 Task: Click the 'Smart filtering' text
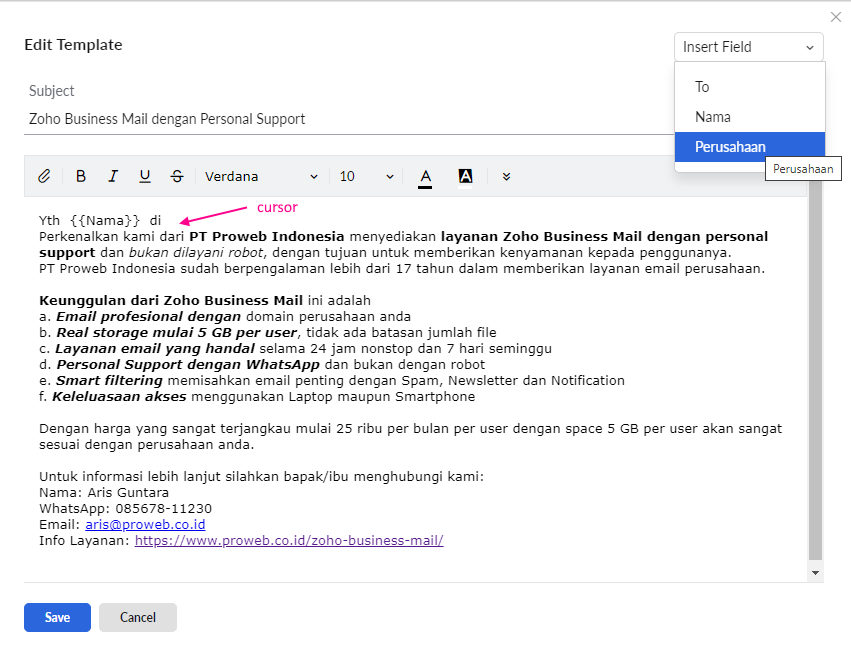click(x=110, y=381)
